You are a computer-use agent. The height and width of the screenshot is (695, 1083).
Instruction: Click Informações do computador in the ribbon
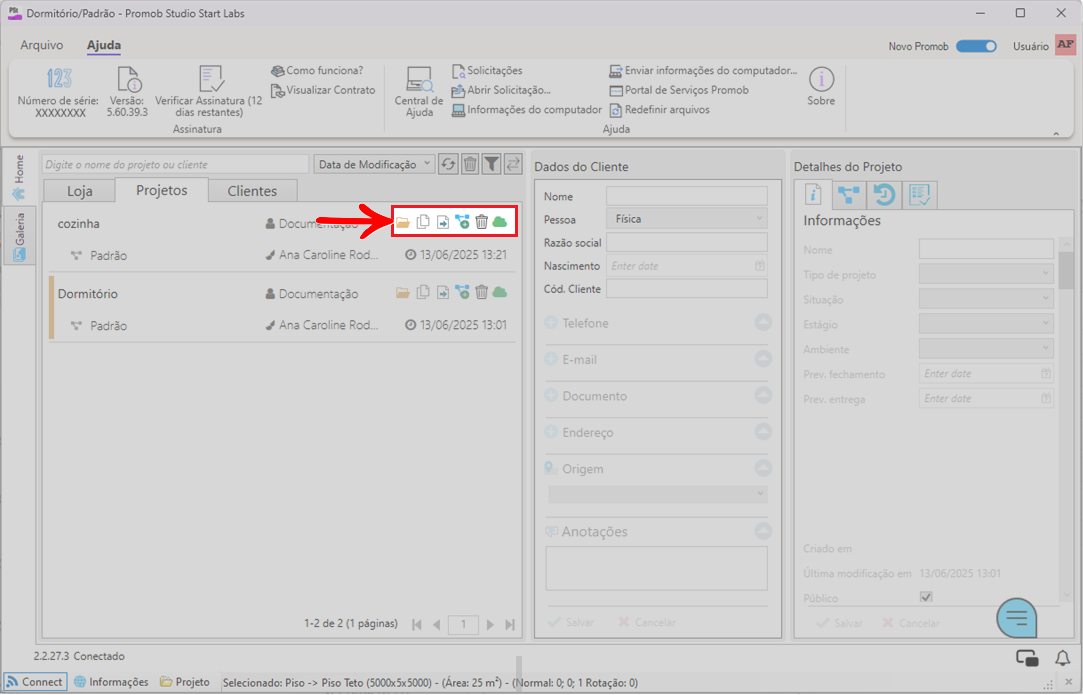click(x=527, y=110)
